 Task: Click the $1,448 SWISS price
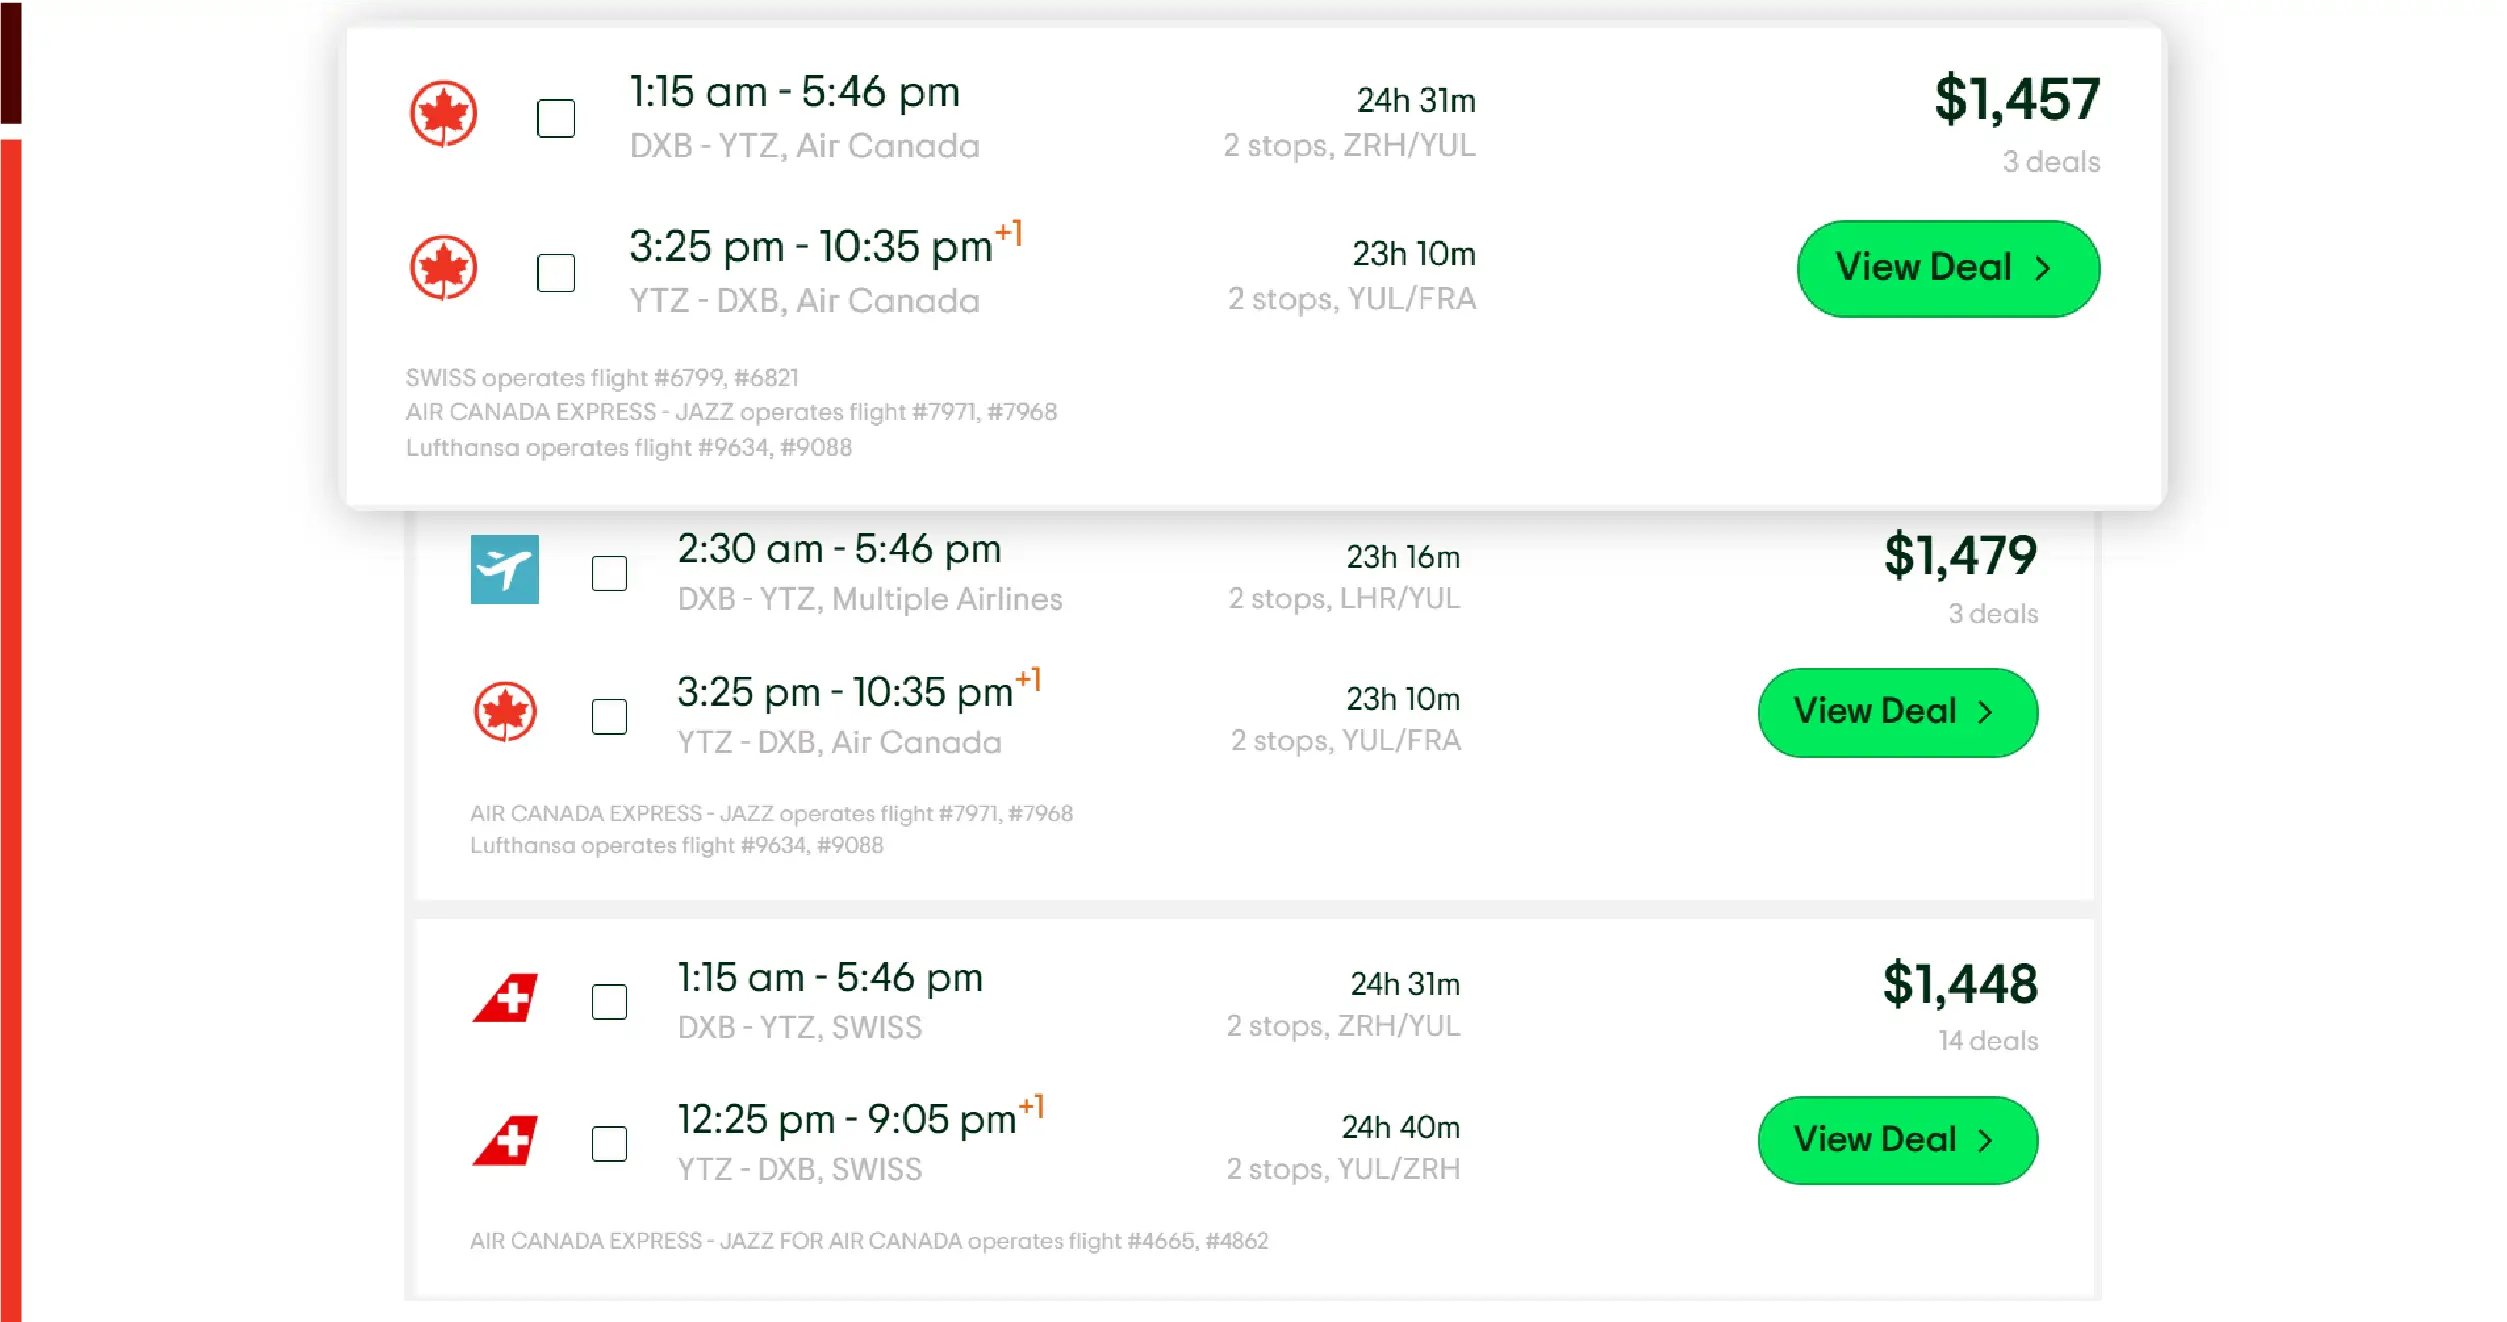point(1959,984)
